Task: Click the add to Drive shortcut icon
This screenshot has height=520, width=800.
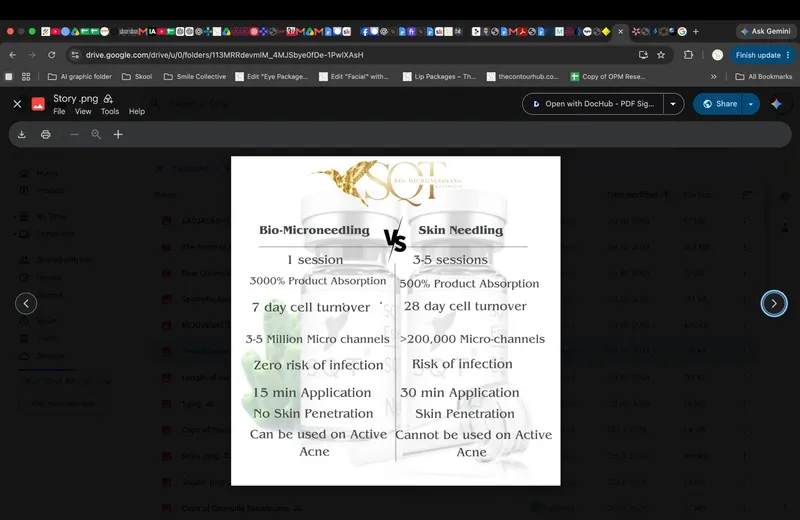Action: coord(108,98)
